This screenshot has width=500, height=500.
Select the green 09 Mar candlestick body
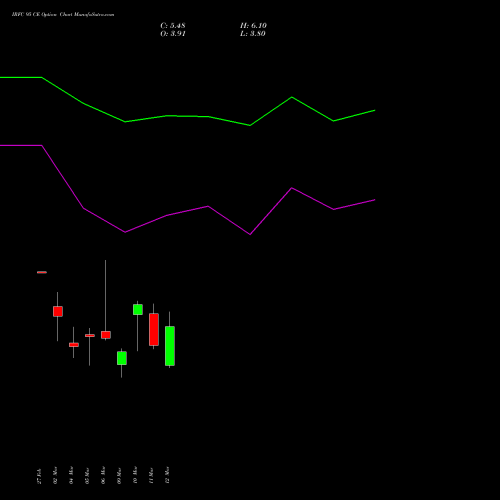(122, 358)
